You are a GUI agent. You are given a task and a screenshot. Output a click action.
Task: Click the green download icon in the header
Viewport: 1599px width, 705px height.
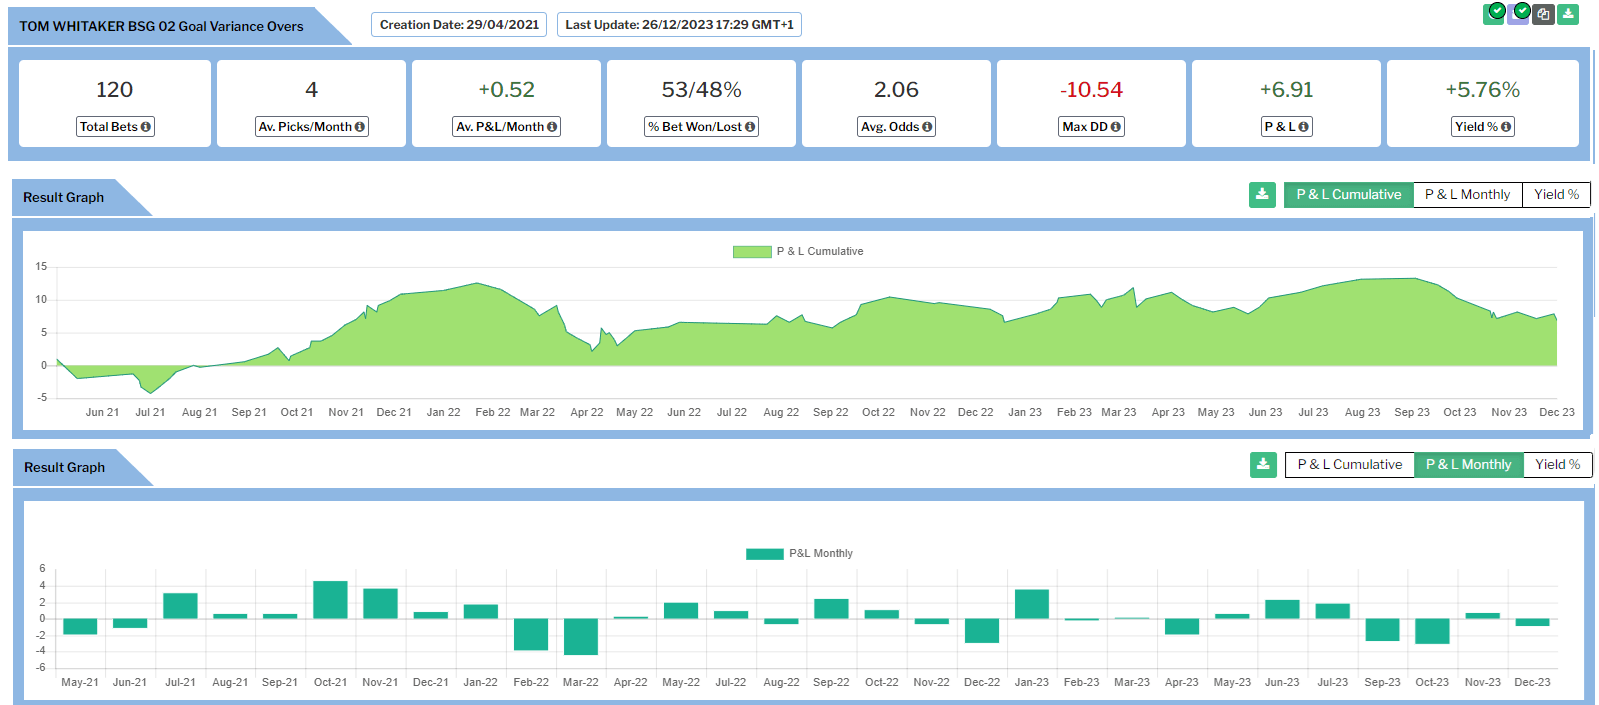coord(1568,14)
